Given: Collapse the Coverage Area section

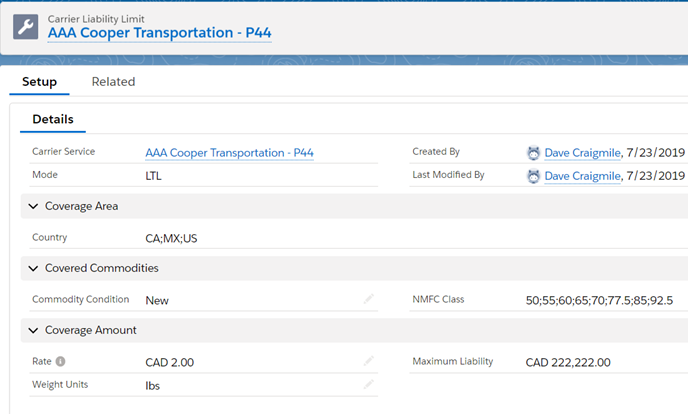Looking at the screenshot, I should coord(33,206).
